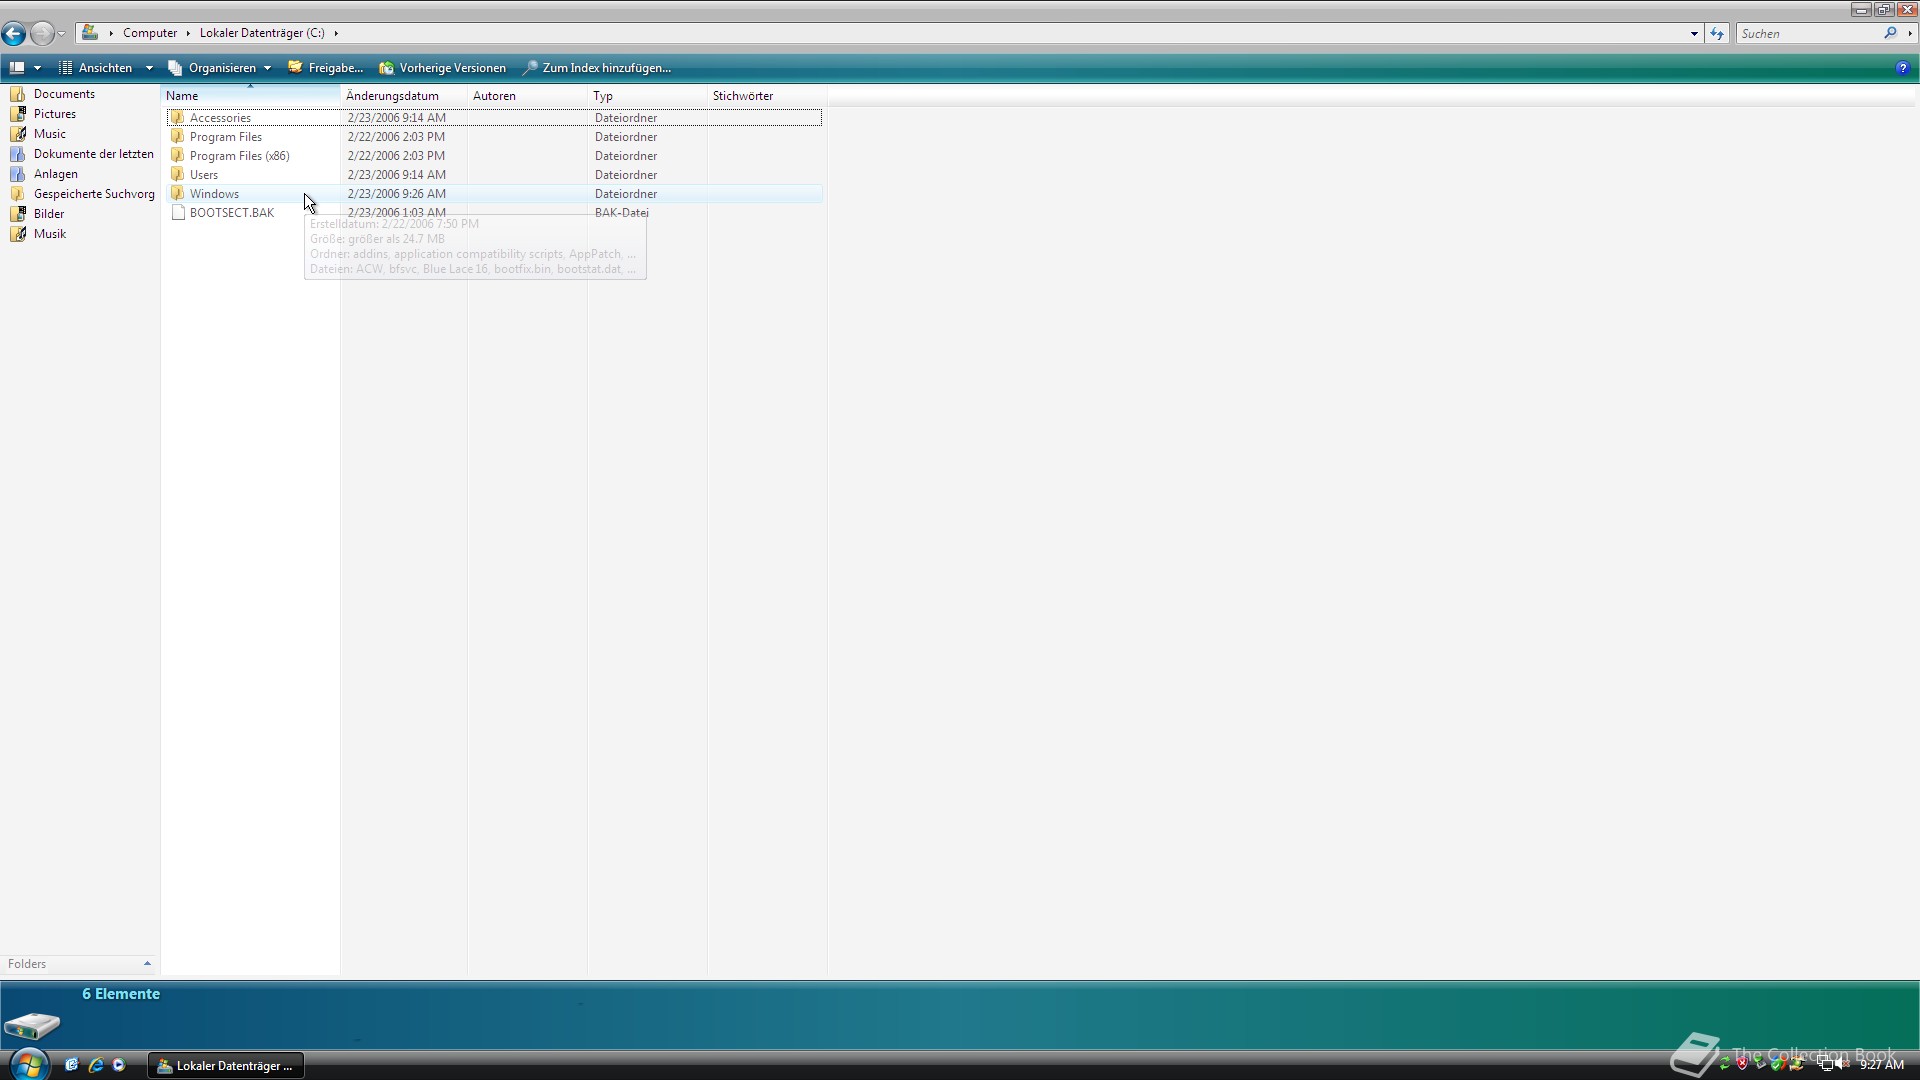
Task: Open Ansichten views dropdown arrow
Action: pyautogui.click(x=149, y=68)
